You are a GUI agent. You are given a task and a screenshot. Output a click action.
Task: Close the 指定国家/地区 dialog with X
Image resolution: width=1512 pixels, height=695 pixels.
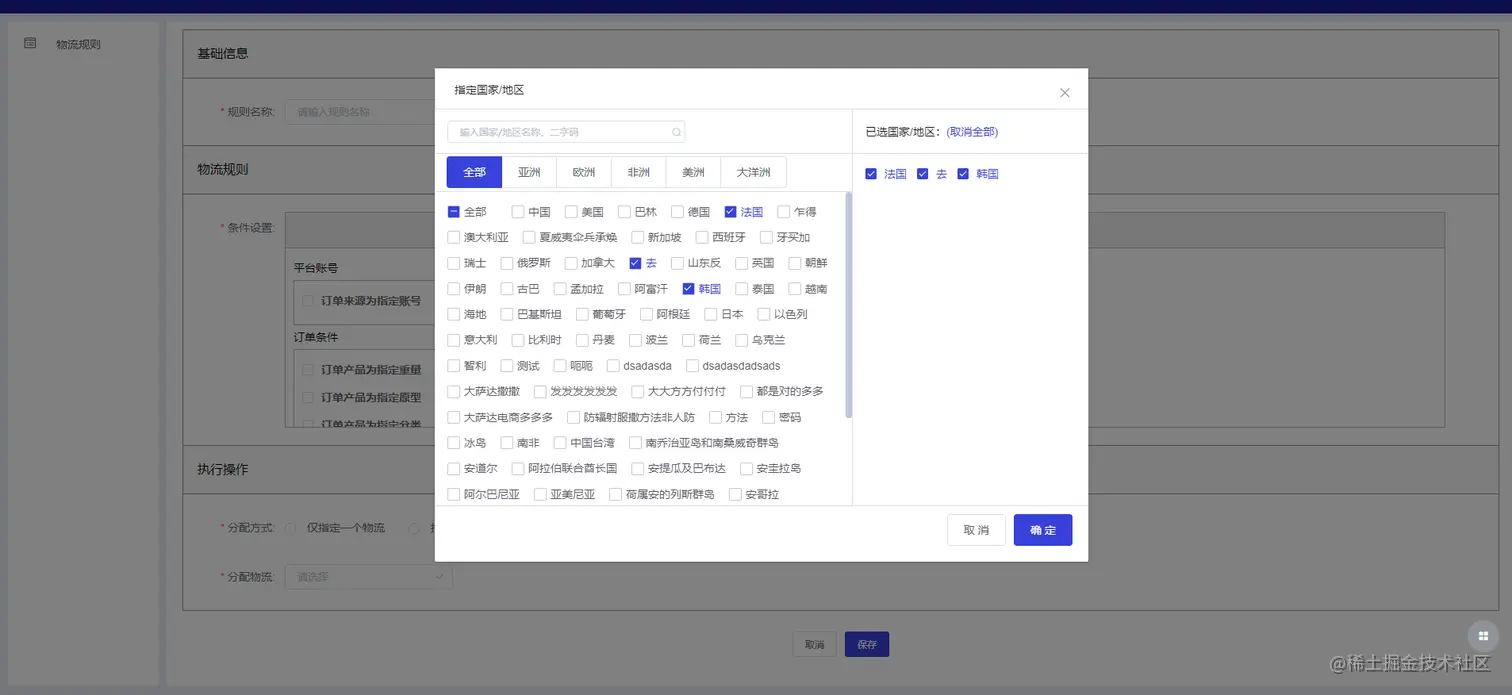pyautogui.click(x=1064, y=92)
